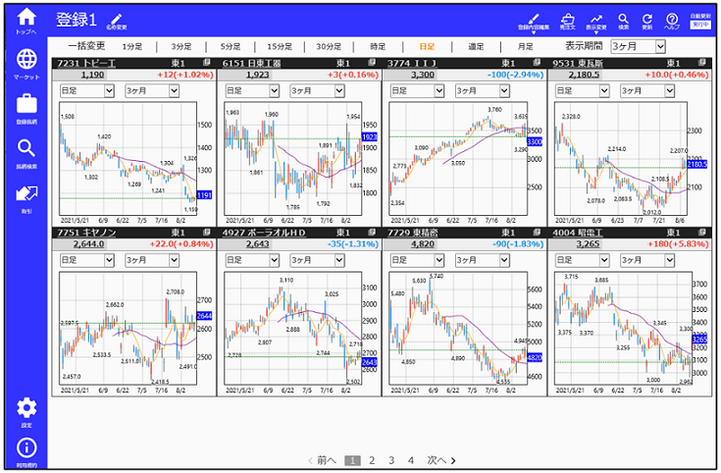Viewport: 721px width, 473px height.
Task: Select the 1分足 interval tab
Action: pyautogui.click(x=132, y=46)
